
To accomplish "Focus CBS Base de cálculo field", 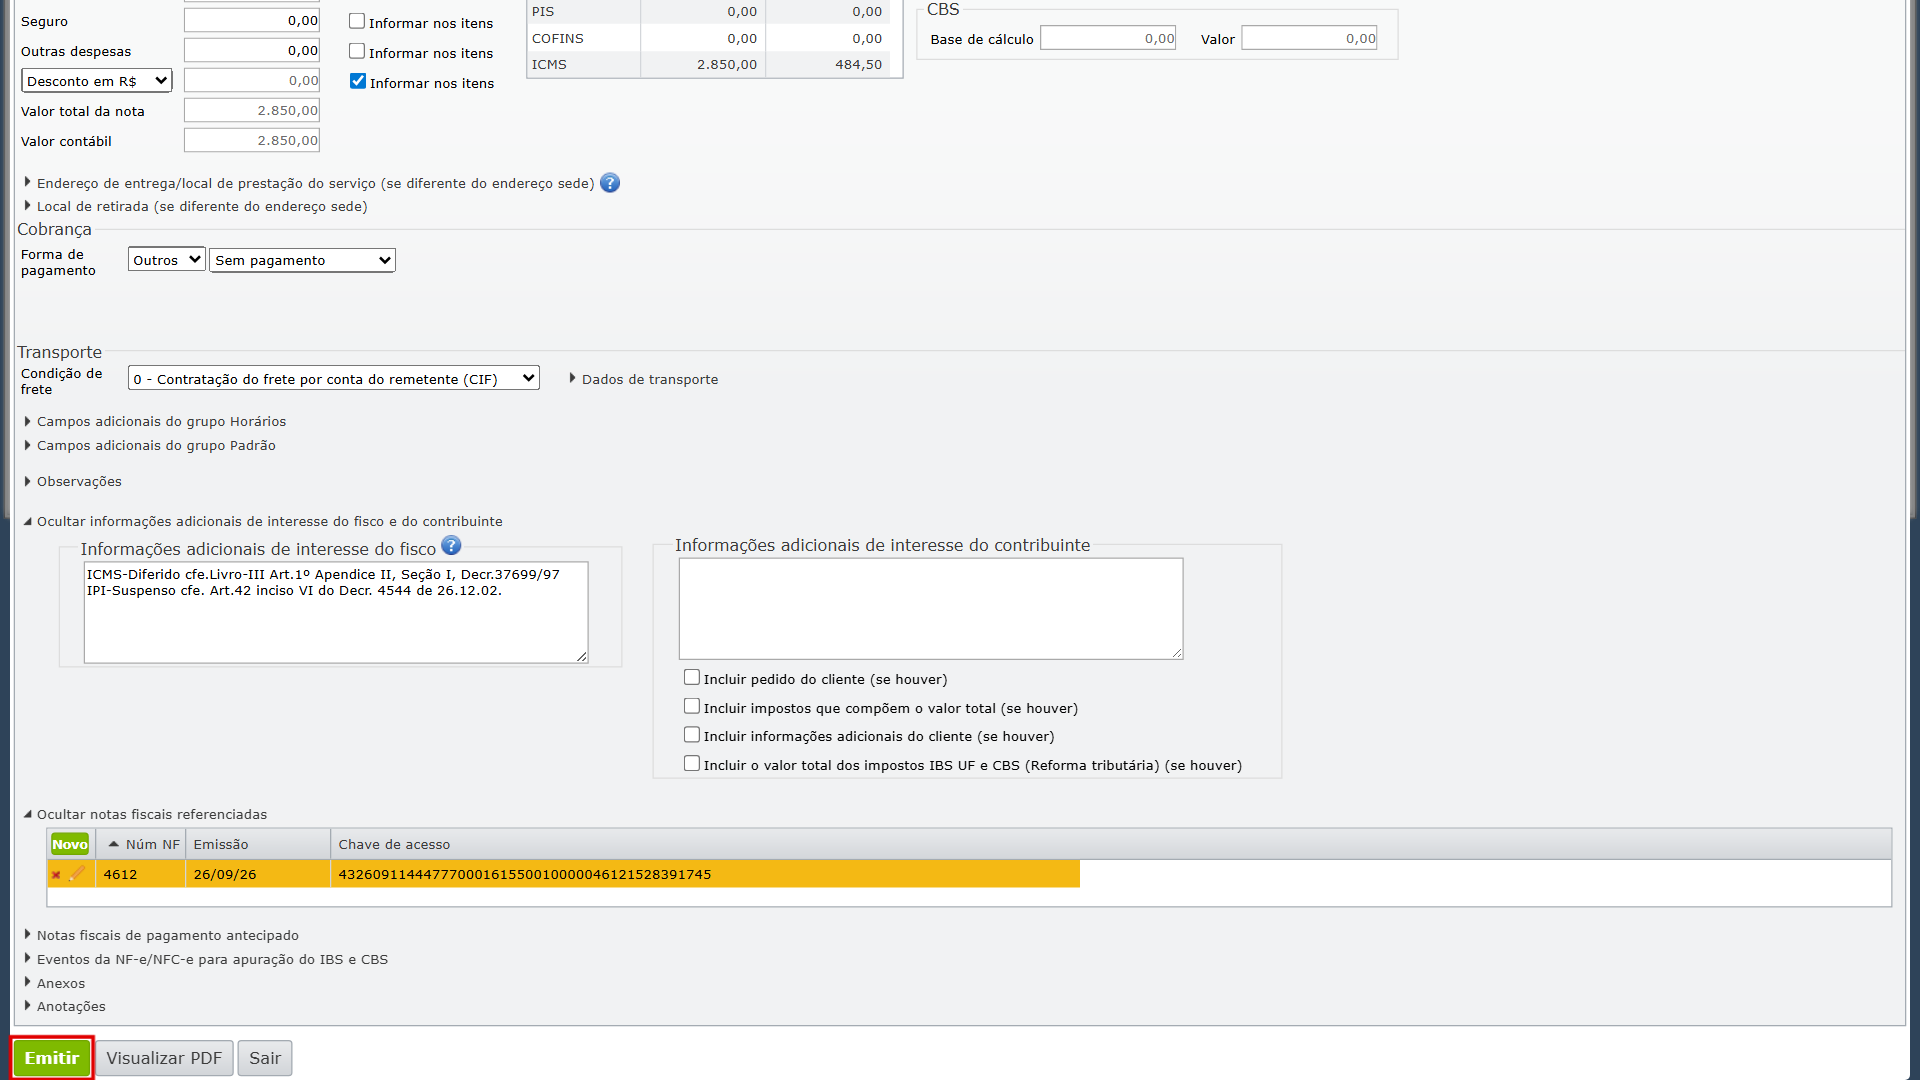I will pyautogui.click(x=1108, y=38).
